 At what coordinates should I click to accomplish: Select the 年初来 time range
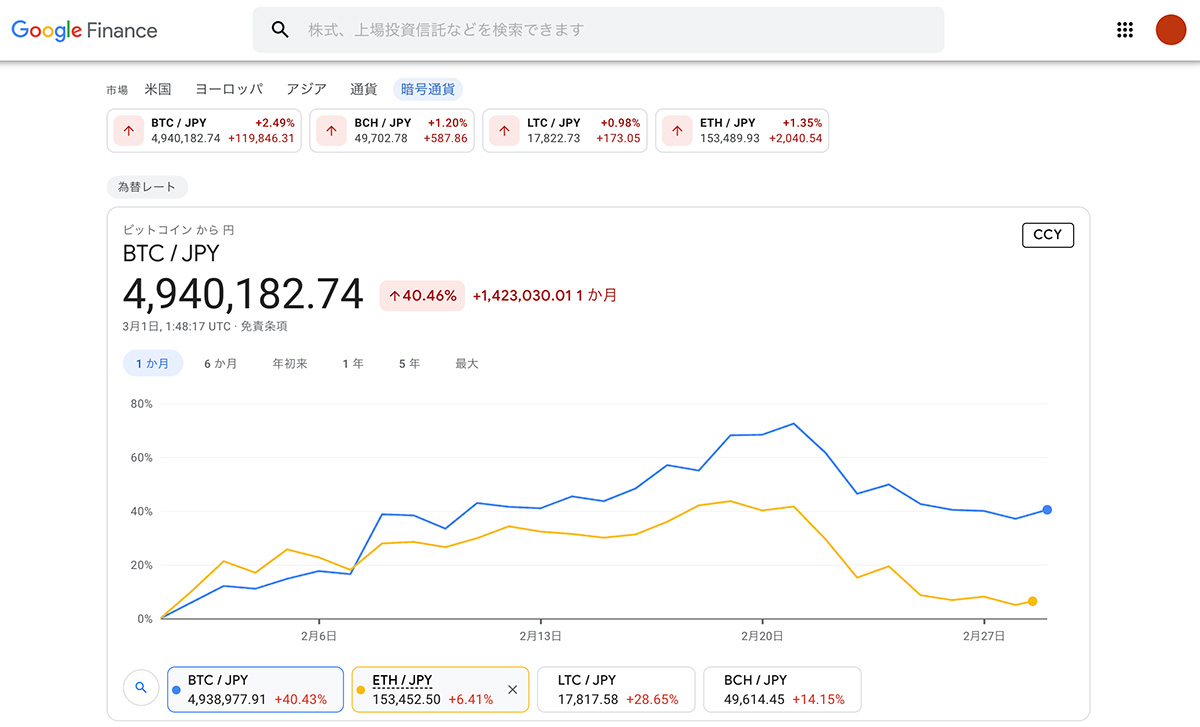[290, 364]
